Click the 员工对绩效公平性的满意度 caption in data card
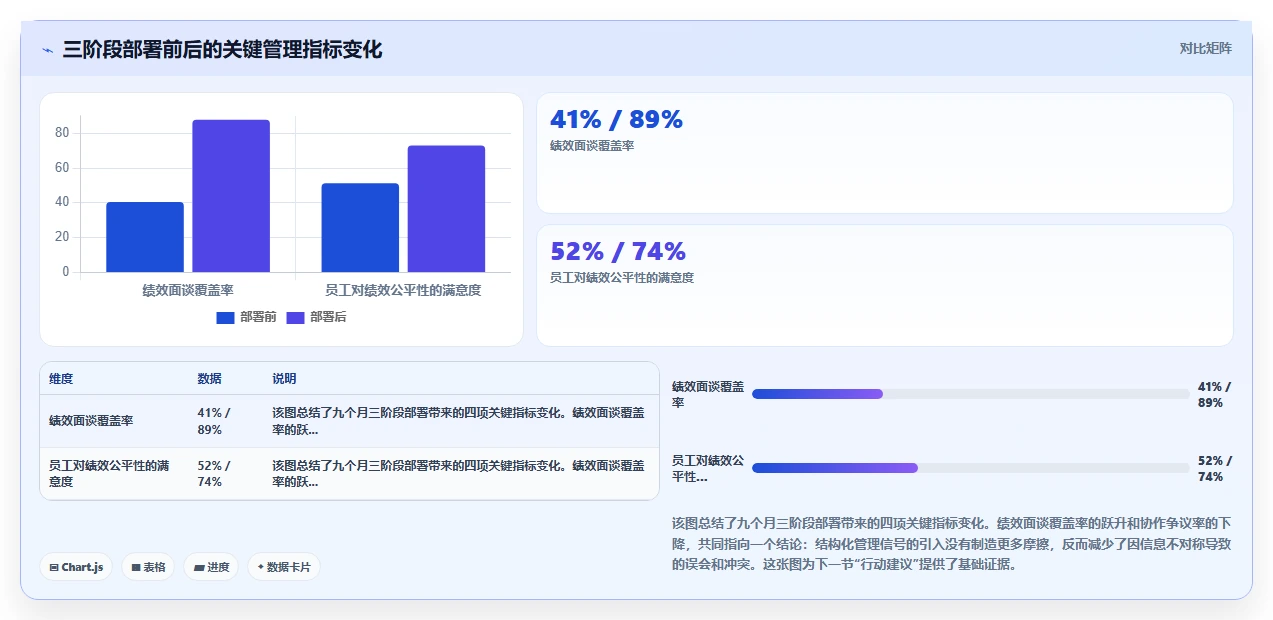This screenshot has width=1273, height=620. coord(622,277)
